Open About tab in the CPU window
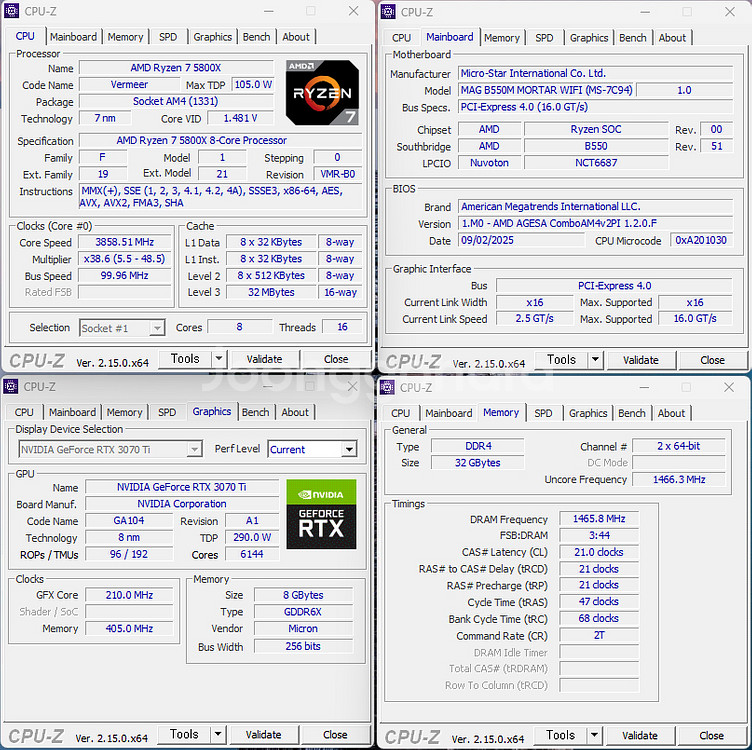Viewport: 752px width, 750px height. 296,37
